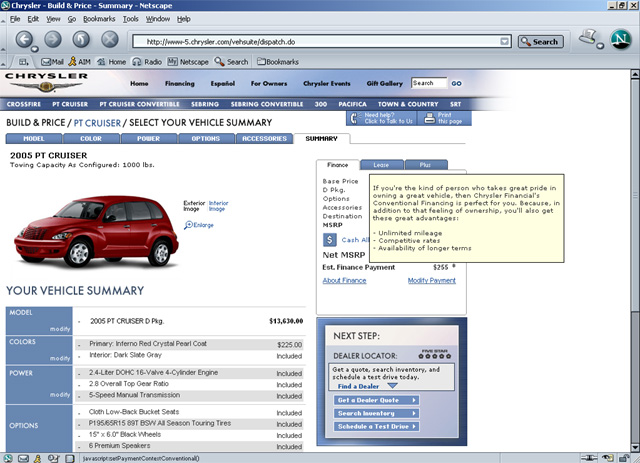
Task: Switch to the OPTIONS tab
Action: coord(206,138)
